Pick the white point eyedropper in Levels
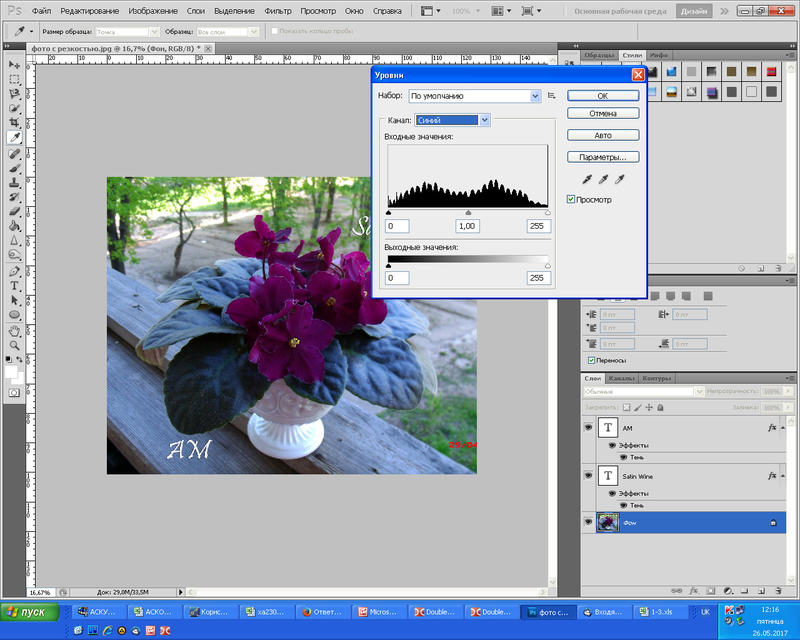 pos(619,180)
